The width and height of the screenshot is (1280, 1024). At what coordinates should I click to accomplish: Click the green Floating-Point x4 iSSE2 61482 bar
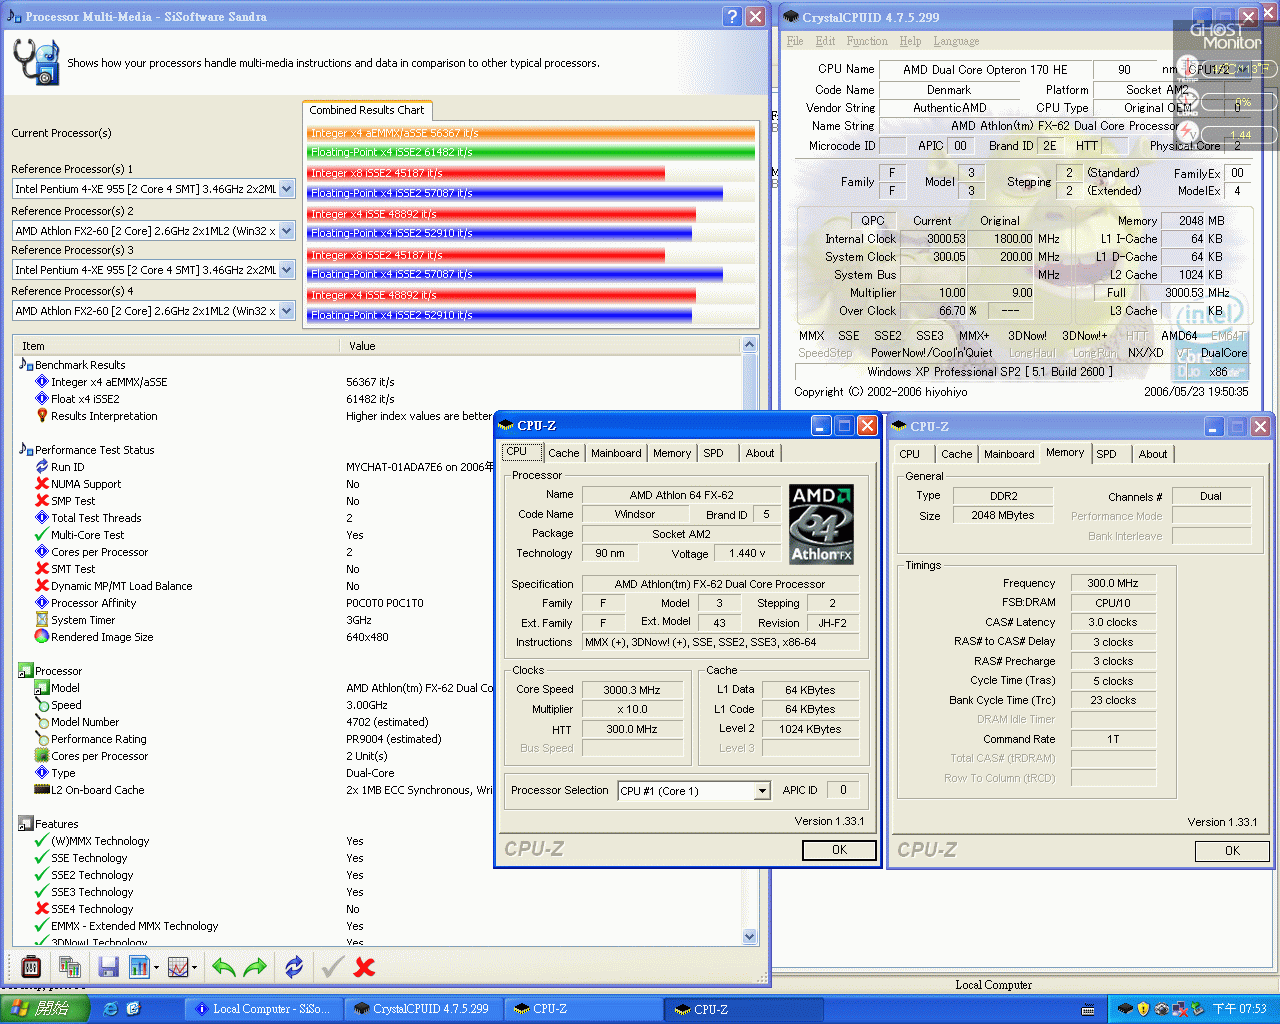pos(531,152)
